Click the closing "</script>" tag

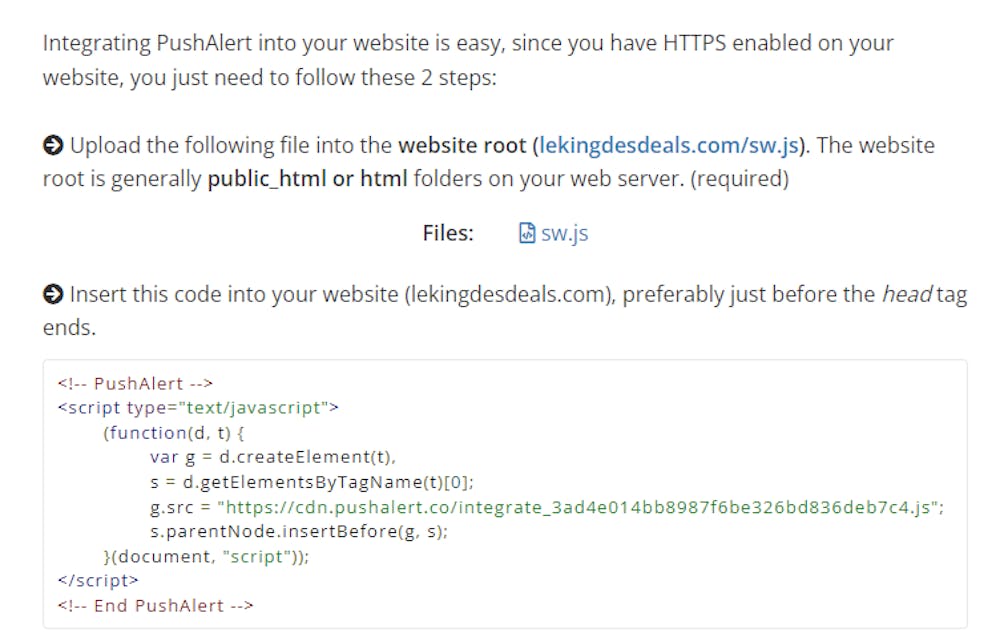98,580
